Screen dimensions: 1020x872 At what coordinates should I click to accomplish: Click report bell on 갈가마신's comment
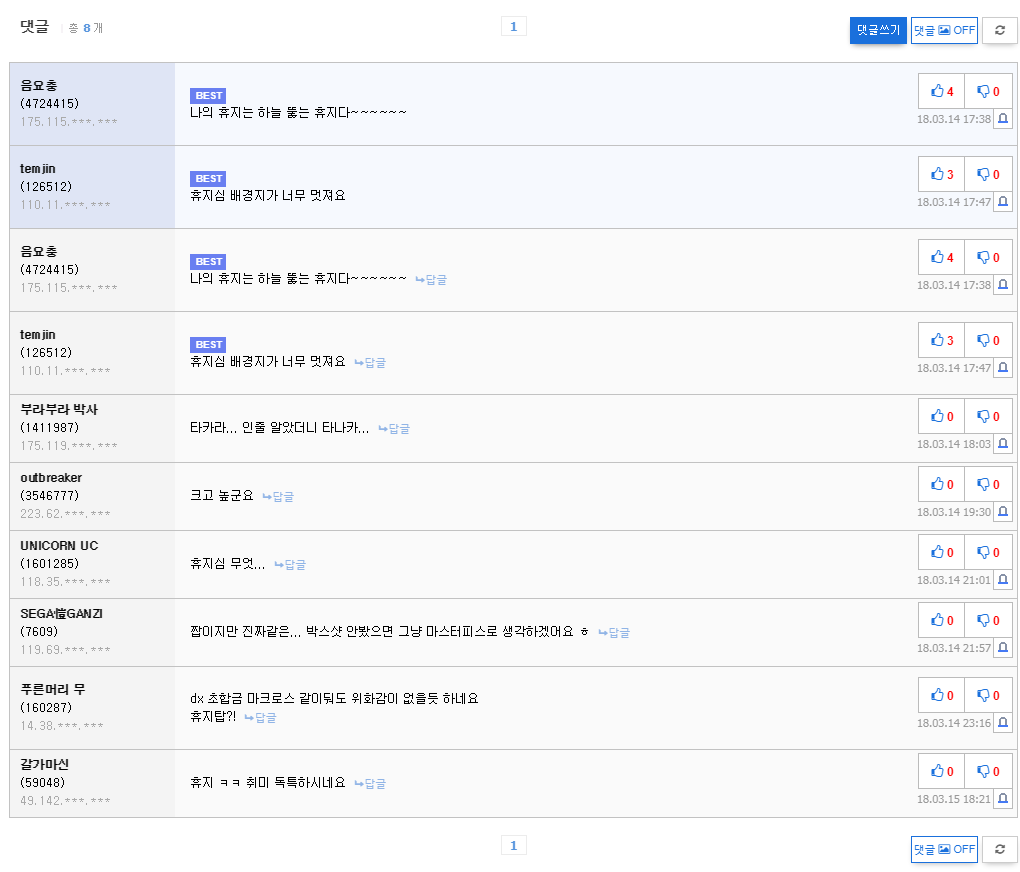tap(1003, 798)
